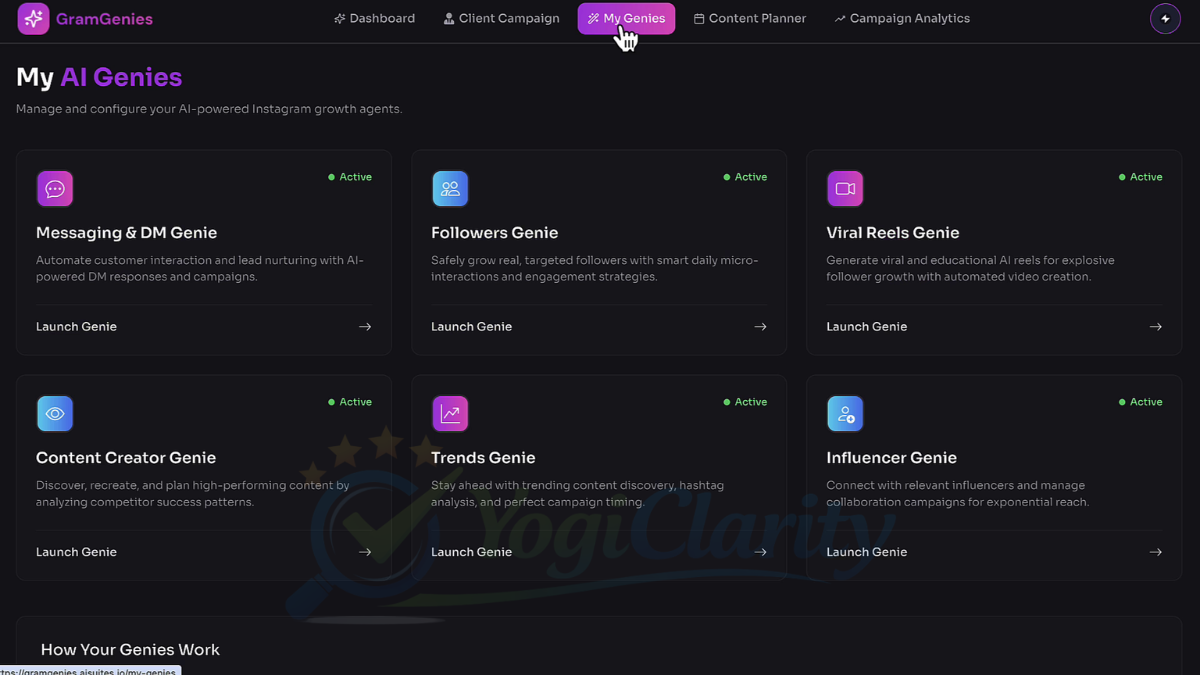Click the Trends Genie chart icon
The image size is (1200, 675).
click(x=450, y=414)
